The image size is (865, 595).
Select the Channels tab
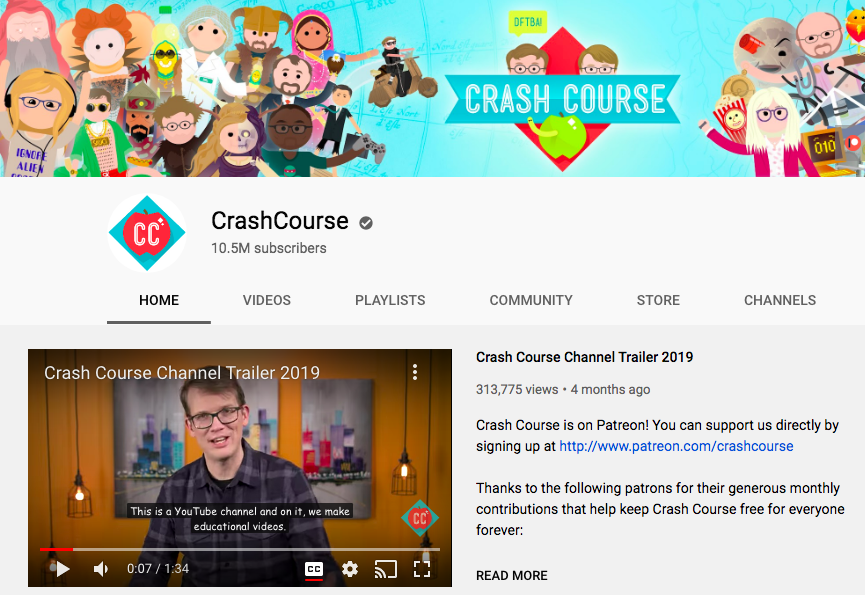click(x=779, y=300)
